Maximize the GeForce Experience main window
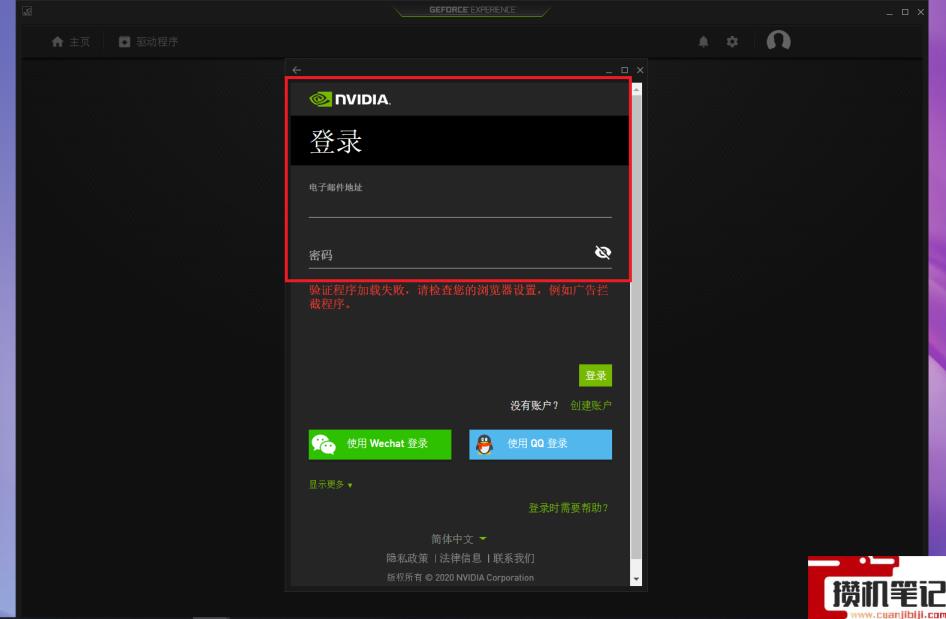 (x=905, y=12)
